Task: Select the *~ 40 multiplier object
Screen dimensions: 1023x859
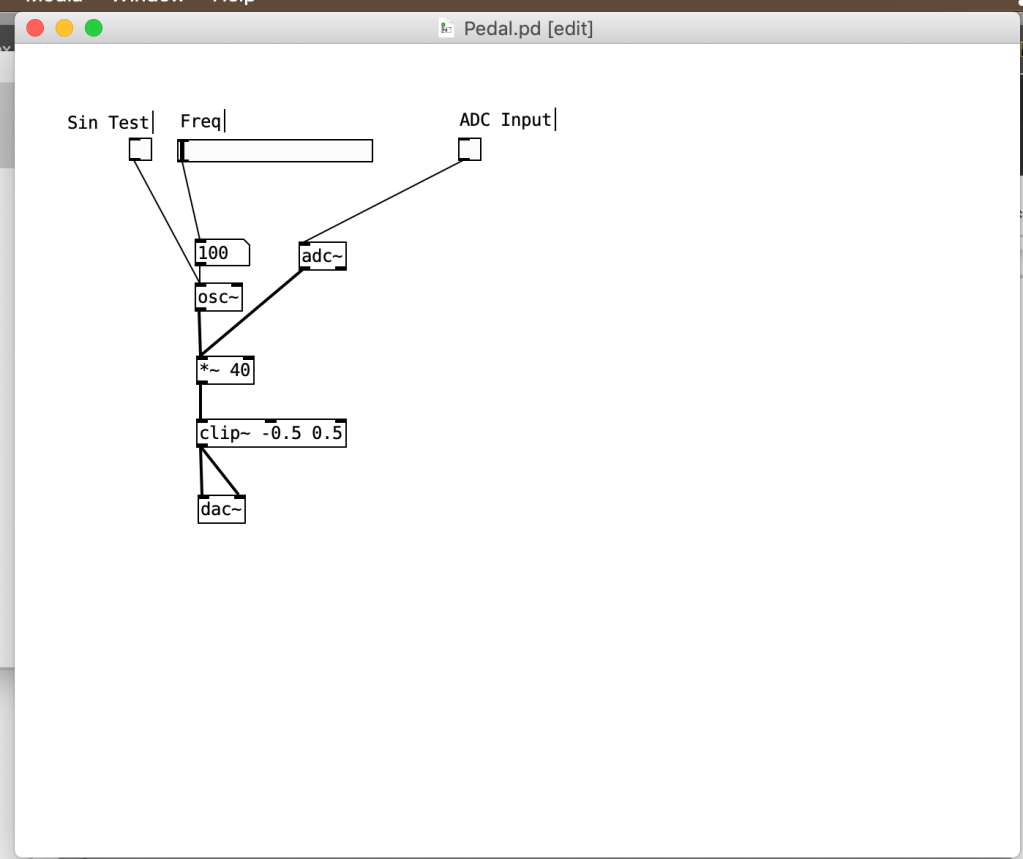Action: (x=225, y=371)
